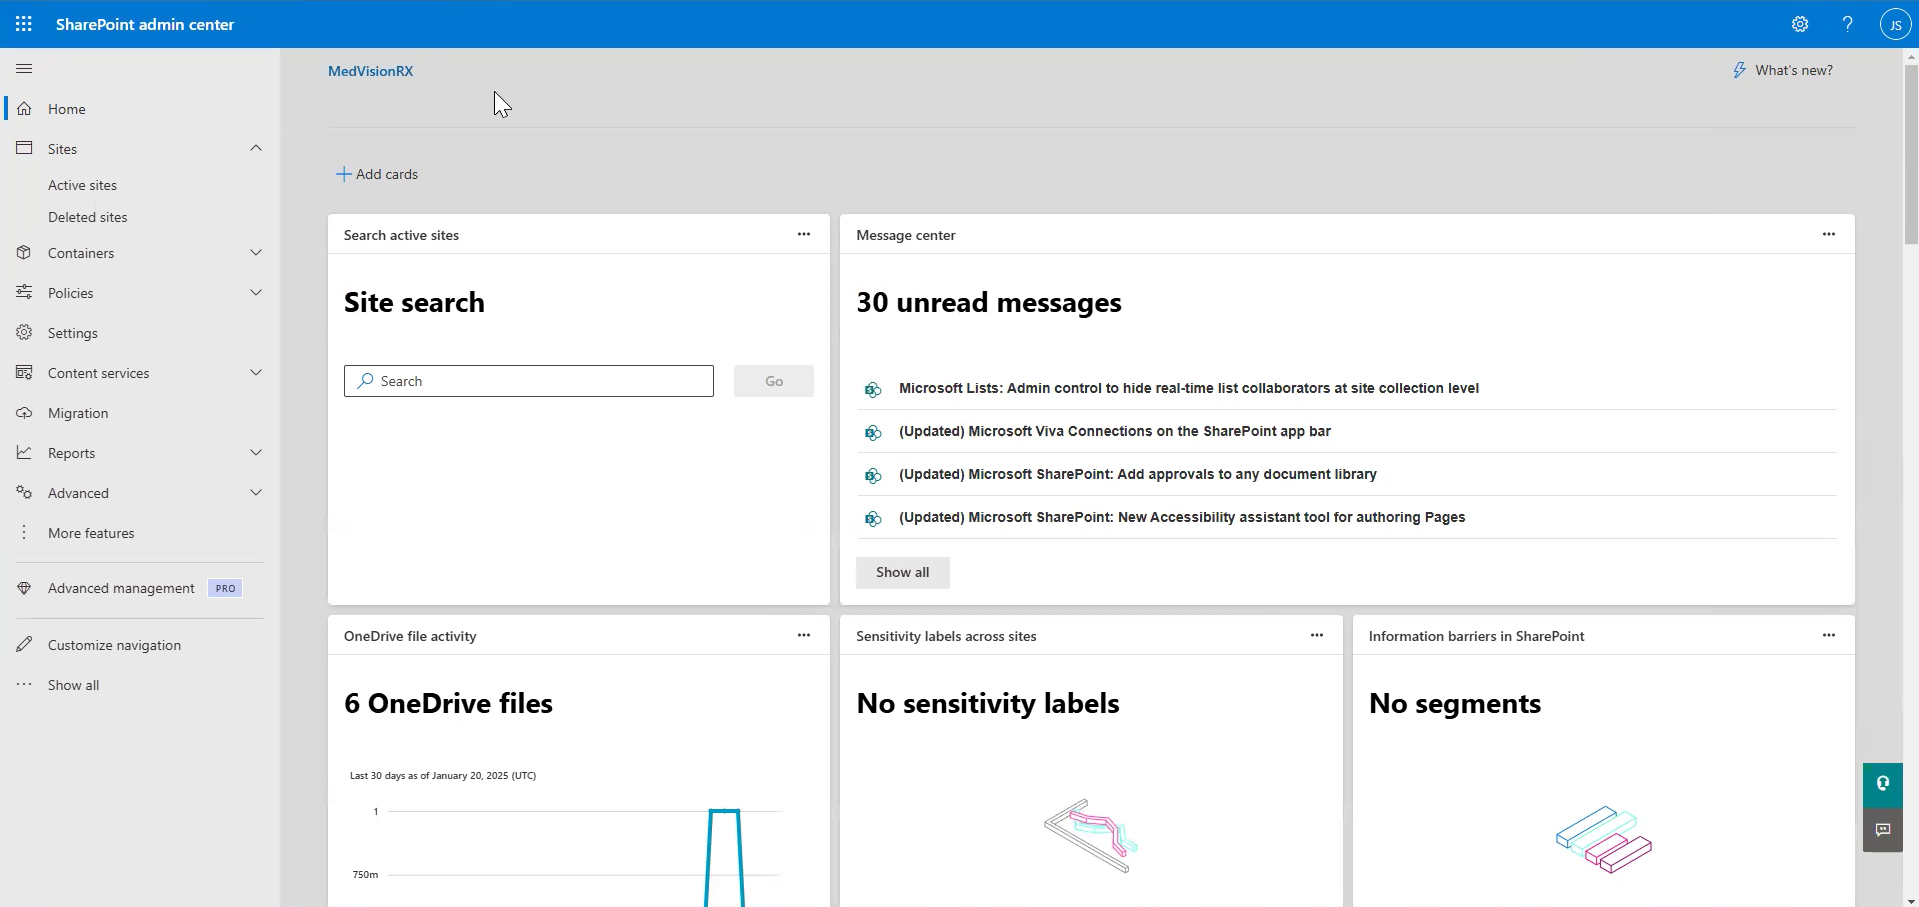The height and width of the screenshot is (907, 1919).
Task: Expand the Reports section
Action: pos(256,452)
